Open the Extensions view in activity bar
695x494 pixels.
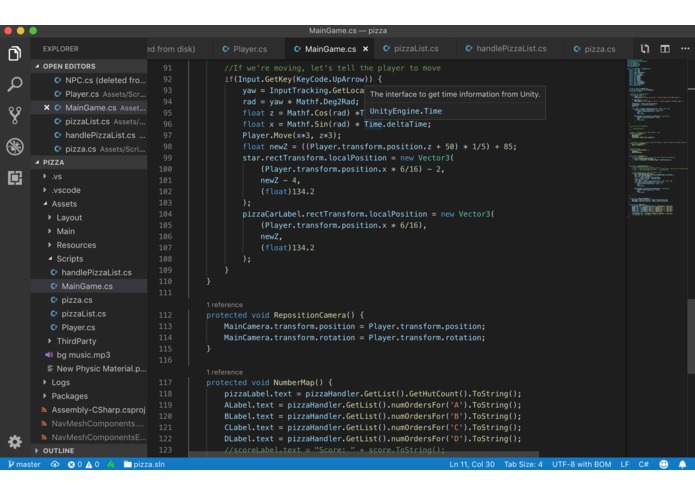15,178
